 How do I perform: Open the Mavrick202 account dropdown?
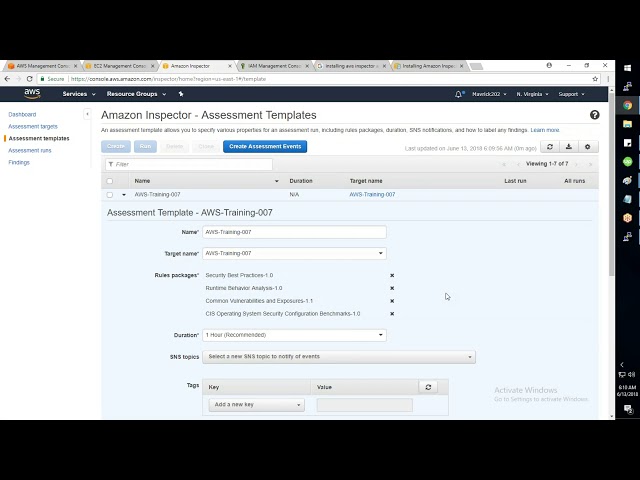(x=489, y=94)
